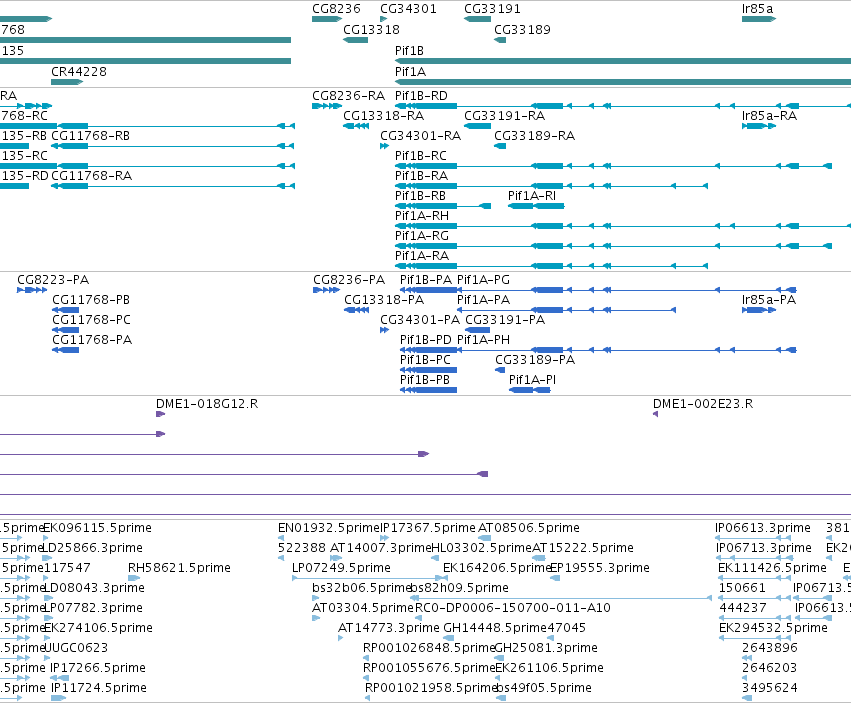The height and width of the screenshot is (703, 851).
Task: Click the AT08506.5prime EST label
Action: coord(528,528)
